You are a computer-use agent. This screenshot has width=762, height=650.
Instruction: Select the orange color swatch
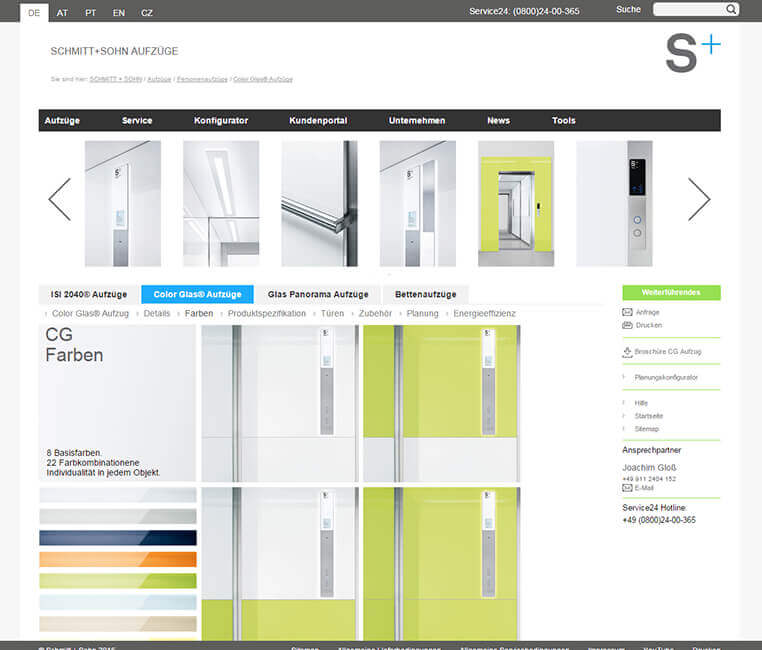(x=118, y=559)
